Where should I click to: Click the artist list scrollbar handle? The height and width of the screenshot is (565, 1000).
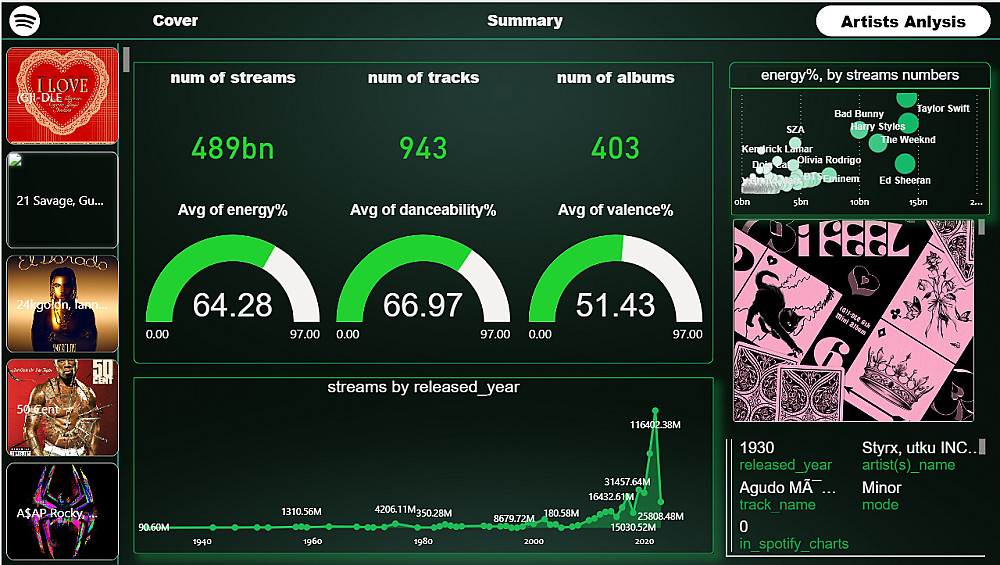(x=126, y=59)
